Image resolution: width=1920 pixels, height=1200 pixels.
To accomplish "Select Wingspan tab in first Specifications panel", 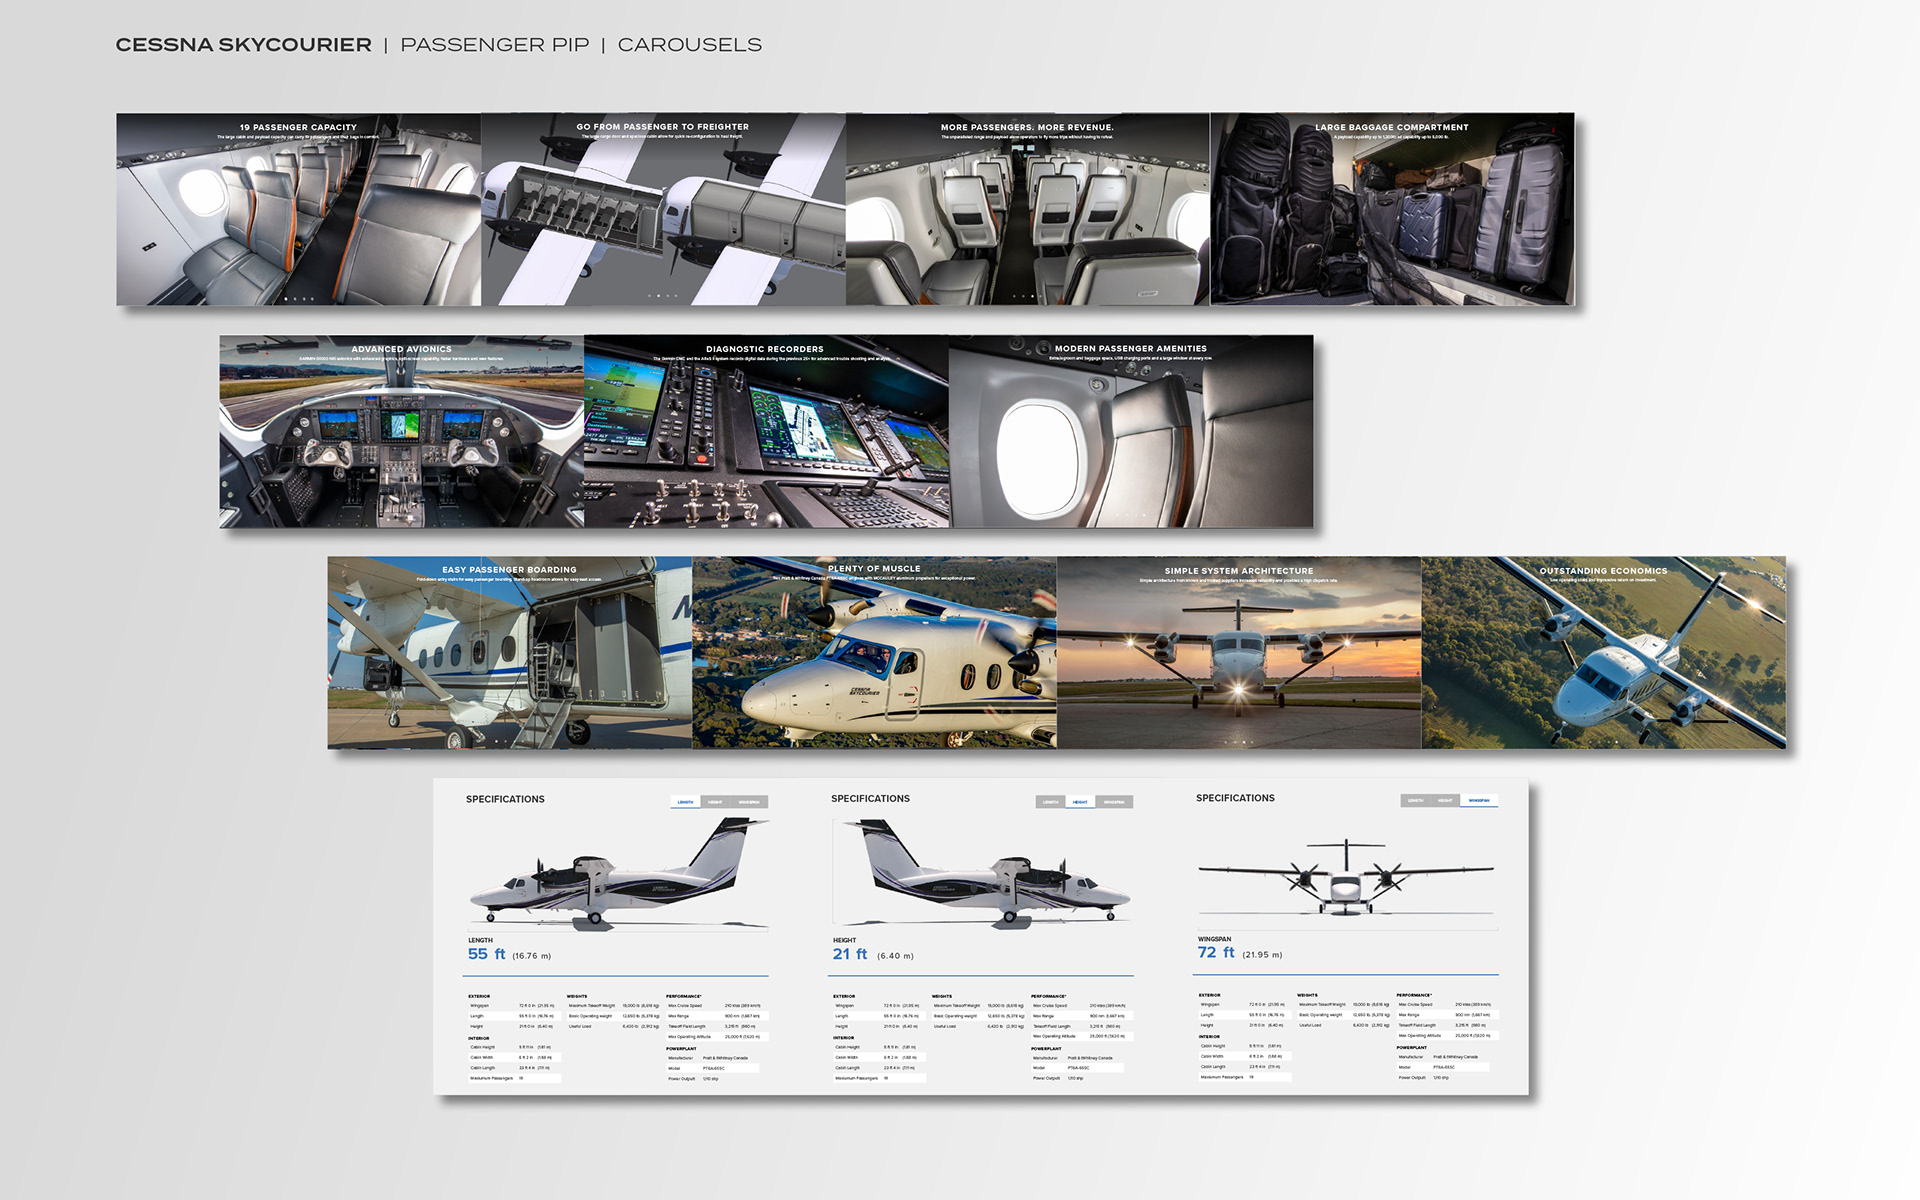I will pyautogui.click(x=749, y=802).
